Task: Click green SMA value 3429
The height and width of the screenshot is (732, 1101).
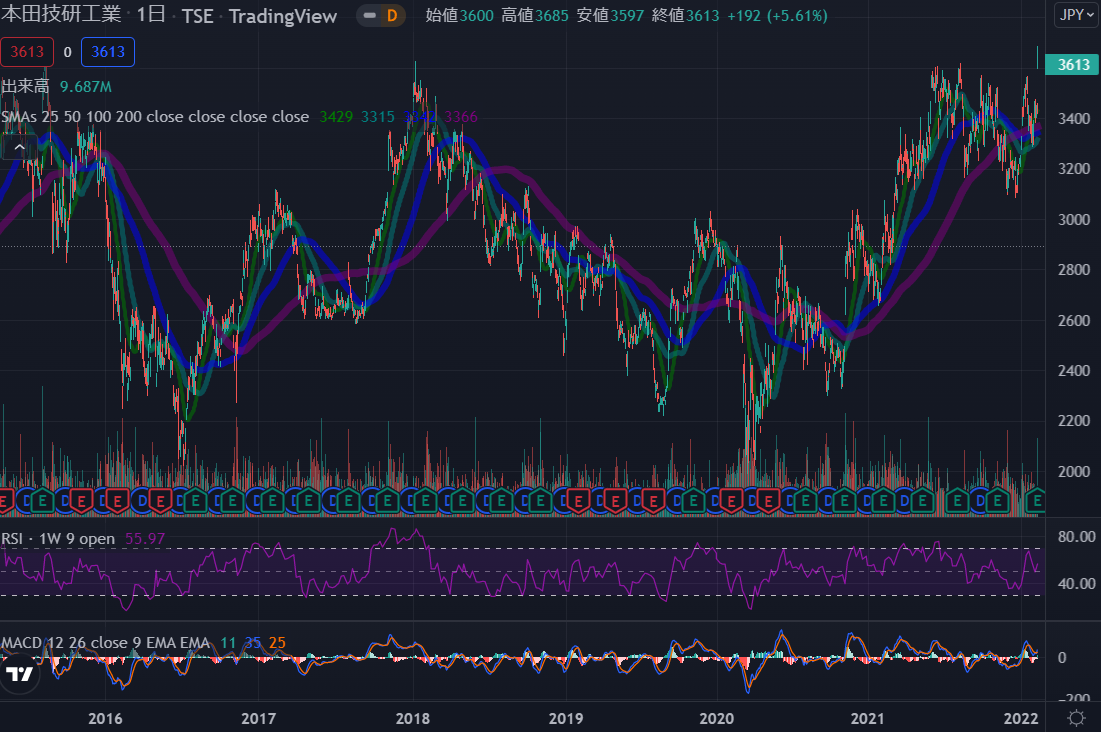Action: click(x=336, y=117)
